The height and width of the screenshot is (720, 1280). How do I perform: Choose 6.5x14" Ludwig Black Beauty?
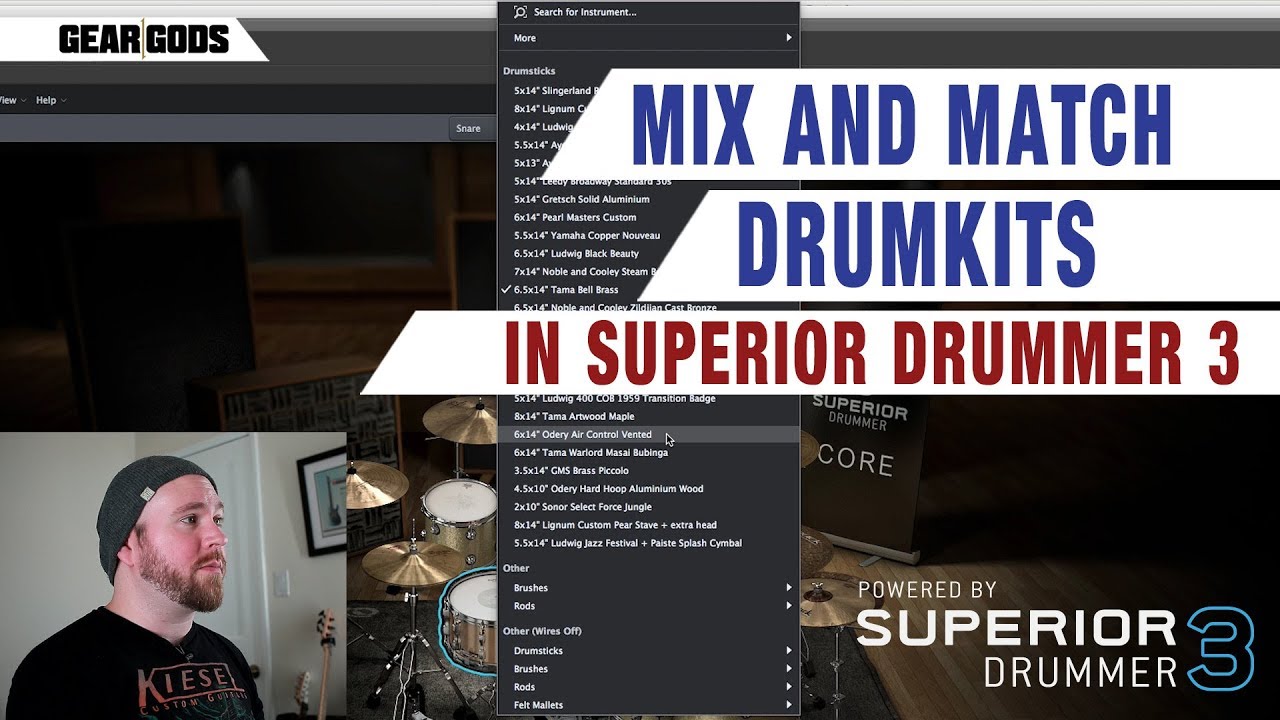[x=648, y=253]
